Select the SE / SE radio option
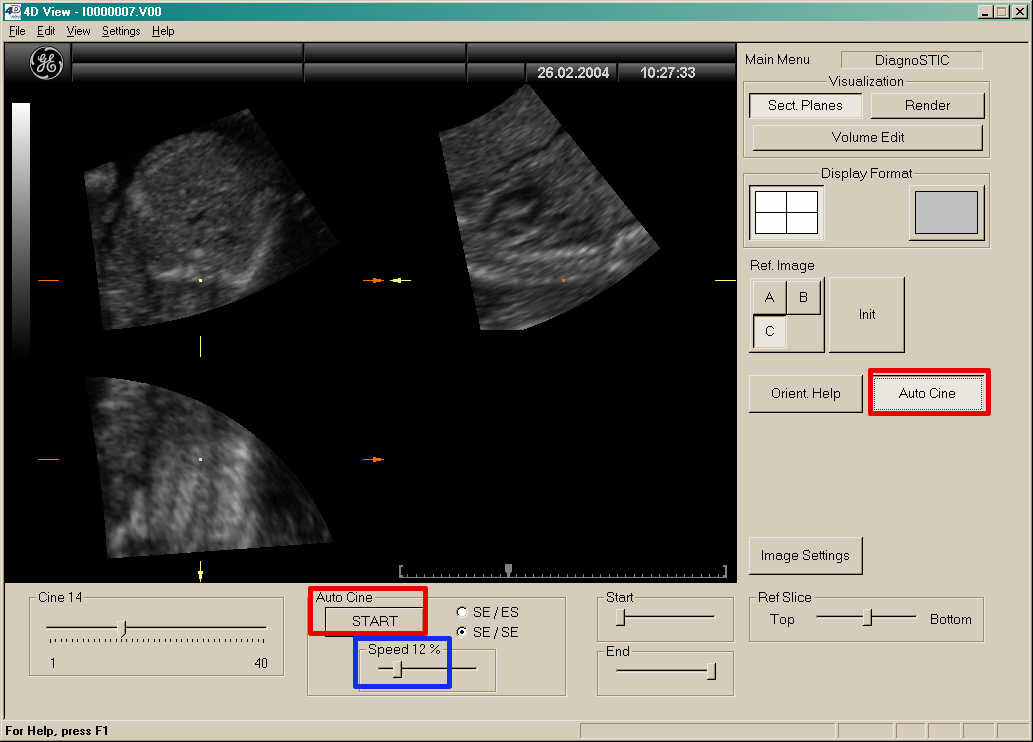 pos(462,632)
